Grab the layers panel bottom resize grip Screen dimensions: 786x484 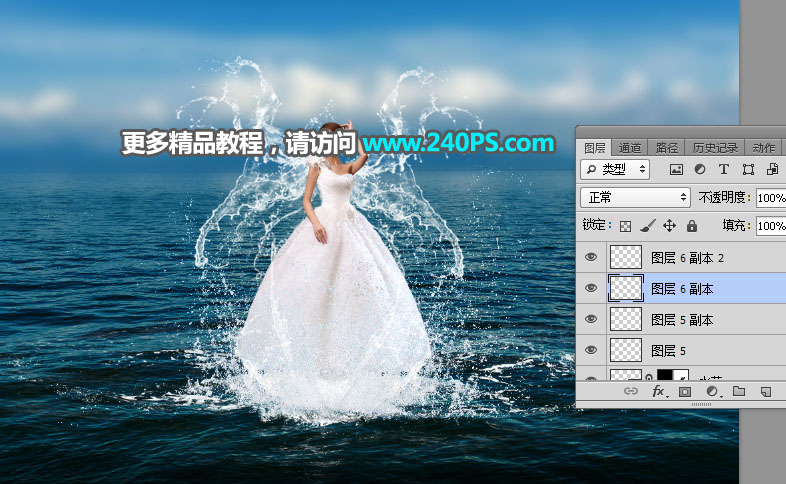(701, 404)
